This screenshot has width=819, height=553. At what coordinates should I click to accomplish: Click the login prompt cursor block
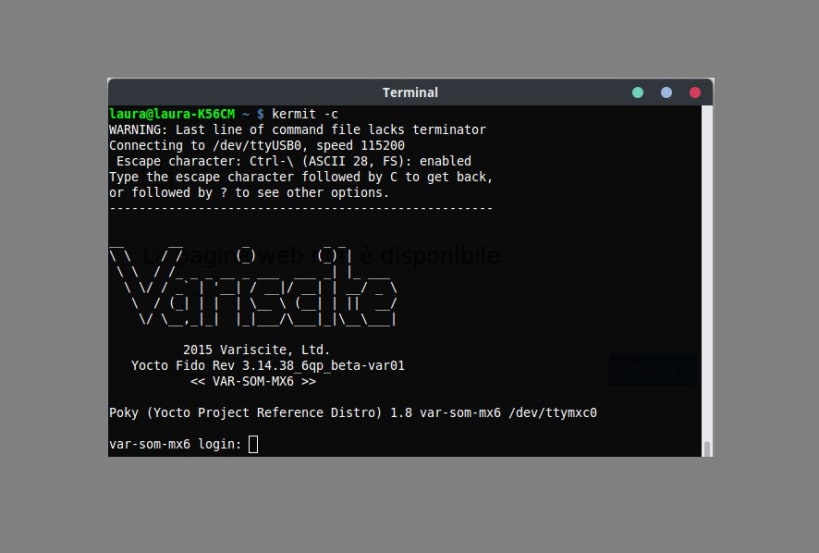coord(253,444)
